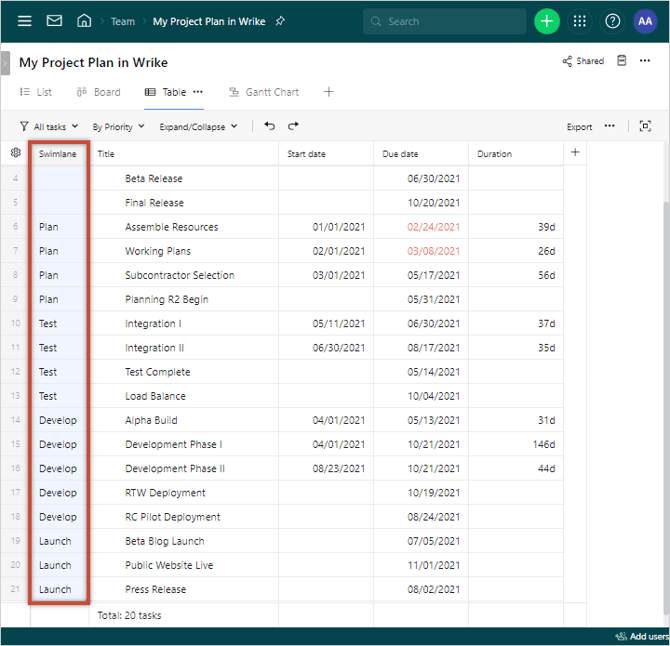670x646 pixels.
Task: Toggle fullscreen view icon
Action: tap(645, 126)
